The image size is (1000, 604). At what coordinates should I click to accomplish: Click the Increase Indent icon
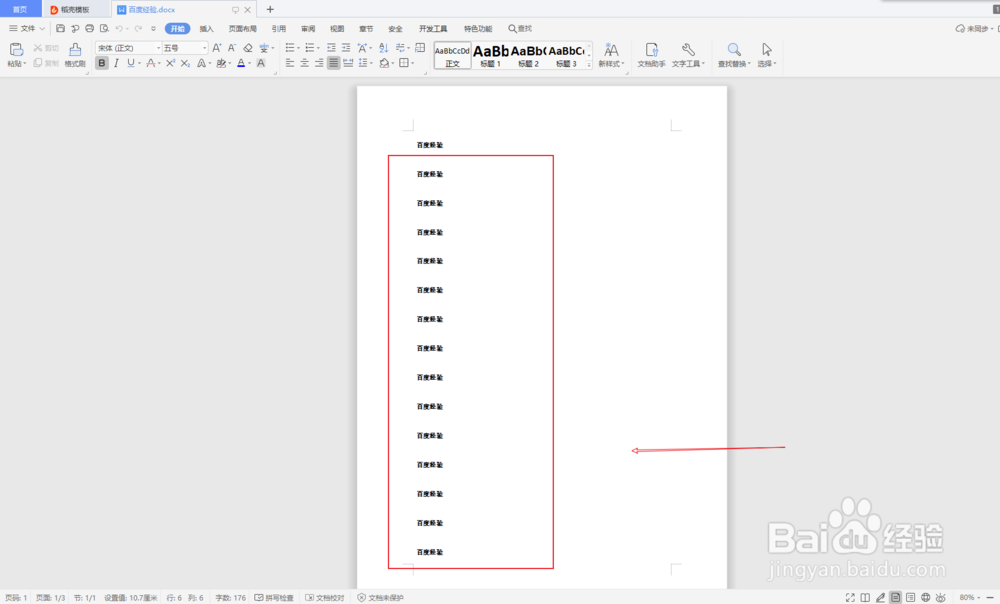pyautogui.click(x=346, y=48)
